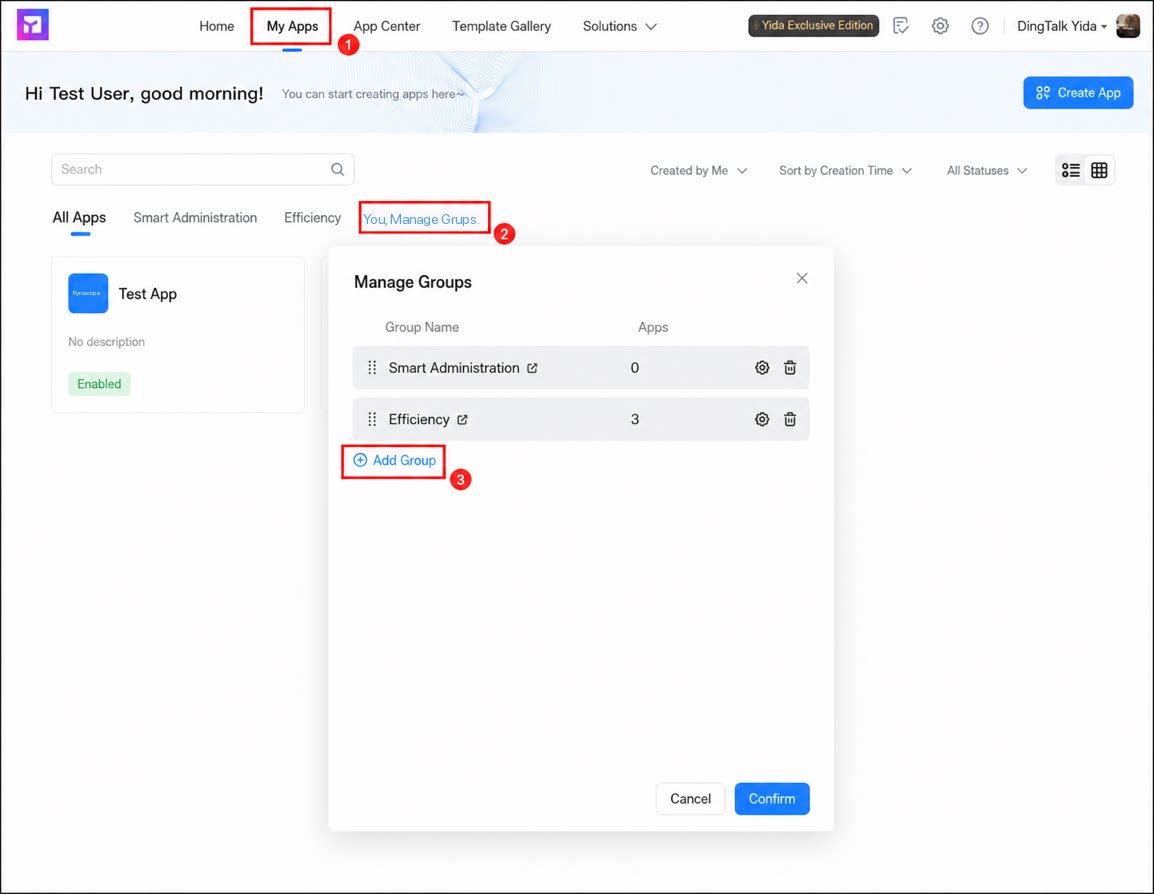Click the drag handle of Efficiency group
1154x894 pixels.
[372, 419]
